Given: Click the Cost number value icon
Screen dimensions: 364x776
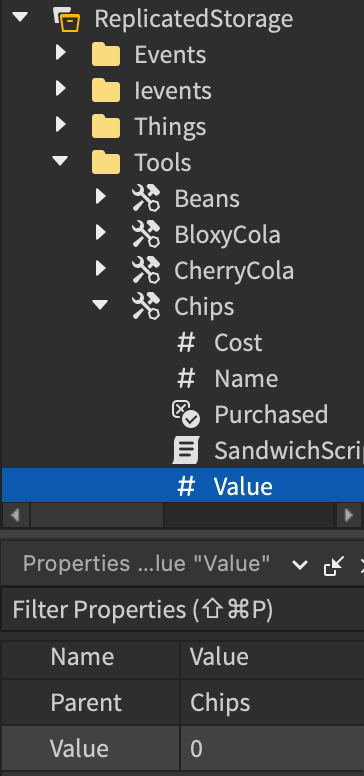Looking at the screenshot, I should pos(186,343).
